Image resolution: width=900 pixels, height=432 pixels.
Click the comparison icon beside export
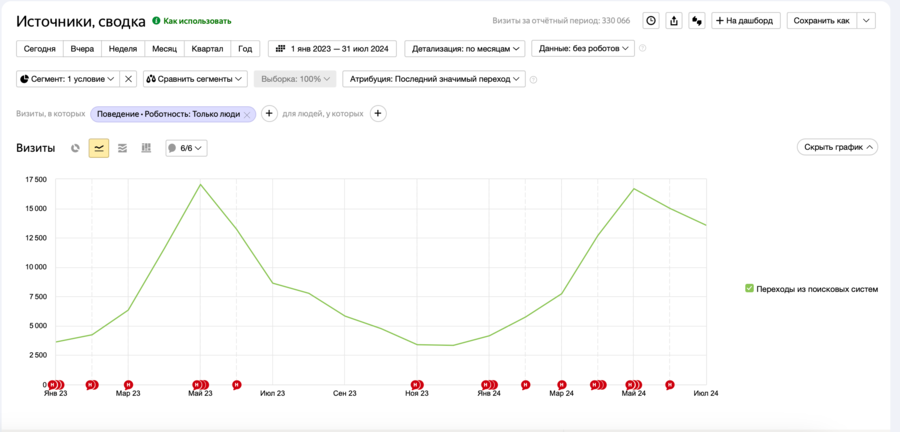697,21
